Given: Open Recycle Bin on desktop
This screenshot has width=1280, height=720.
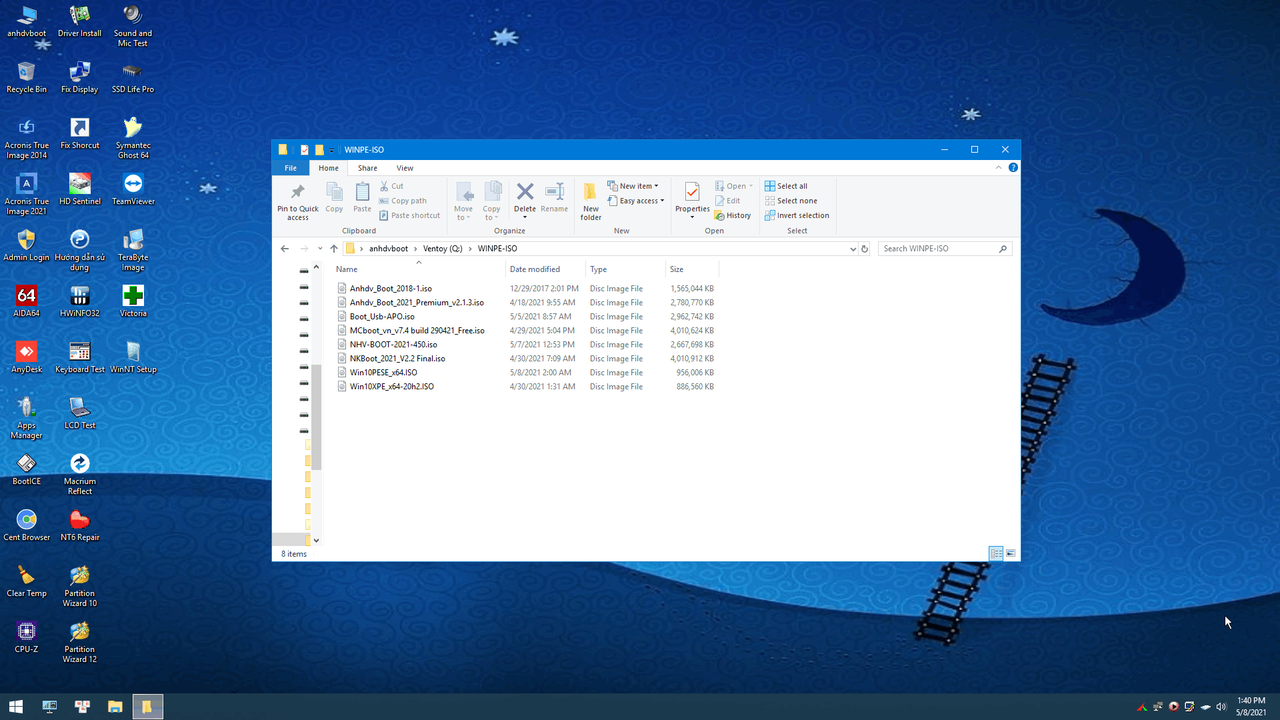Looking at the screenshot, I should (27, 78).
